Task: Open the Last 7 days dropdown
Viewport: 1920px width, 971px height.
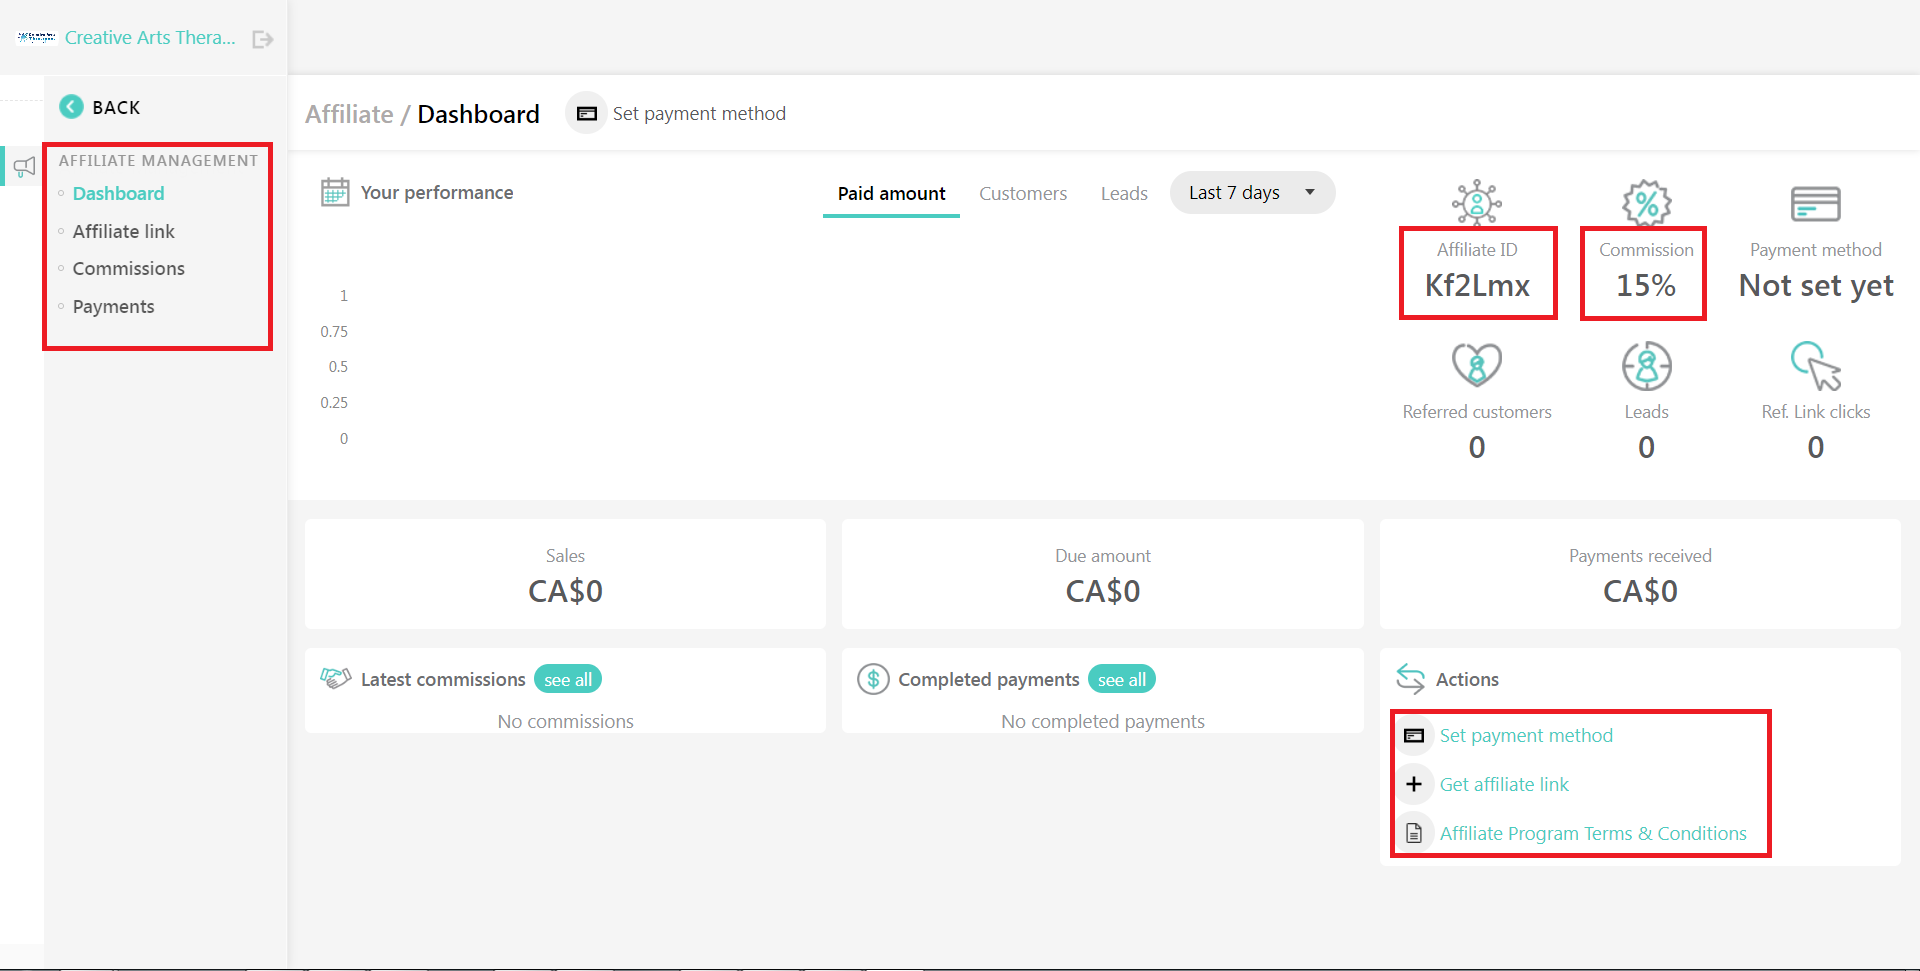Action: pyautogui.click(x=1252, y=192)
